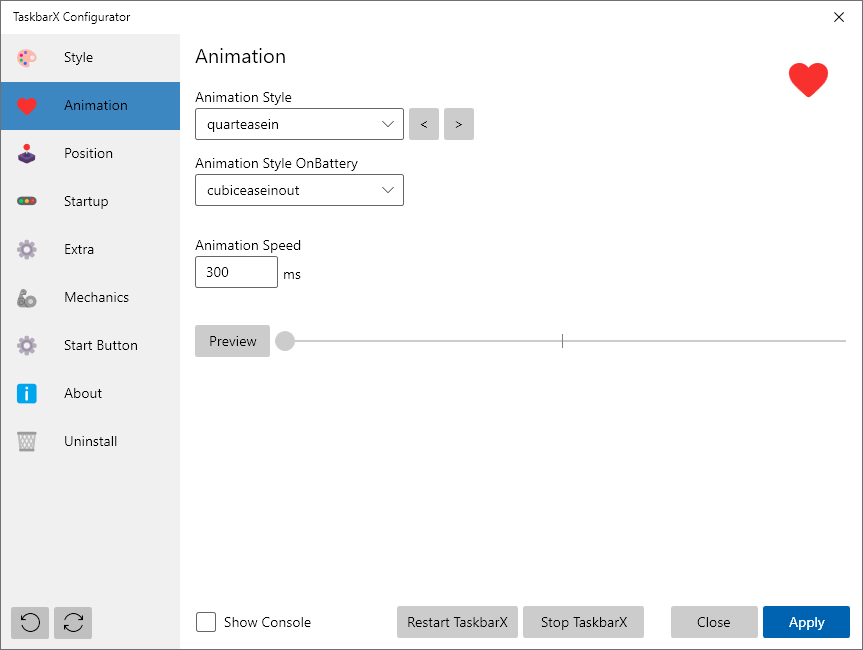Click the About info icon
Viewport: 863px width, 650px height.
pyautogui.click(x=26, y=394)
